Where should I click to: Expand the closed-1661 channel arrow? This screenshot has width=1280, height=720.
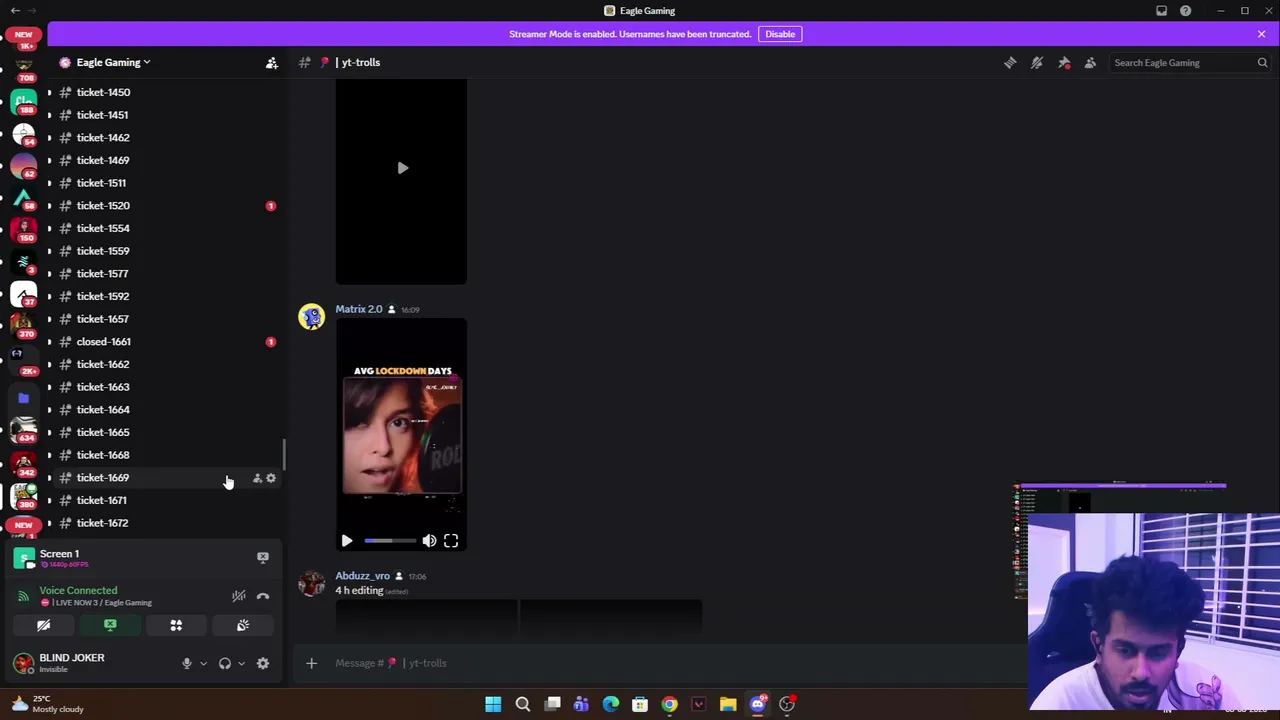tap(49, 342)
